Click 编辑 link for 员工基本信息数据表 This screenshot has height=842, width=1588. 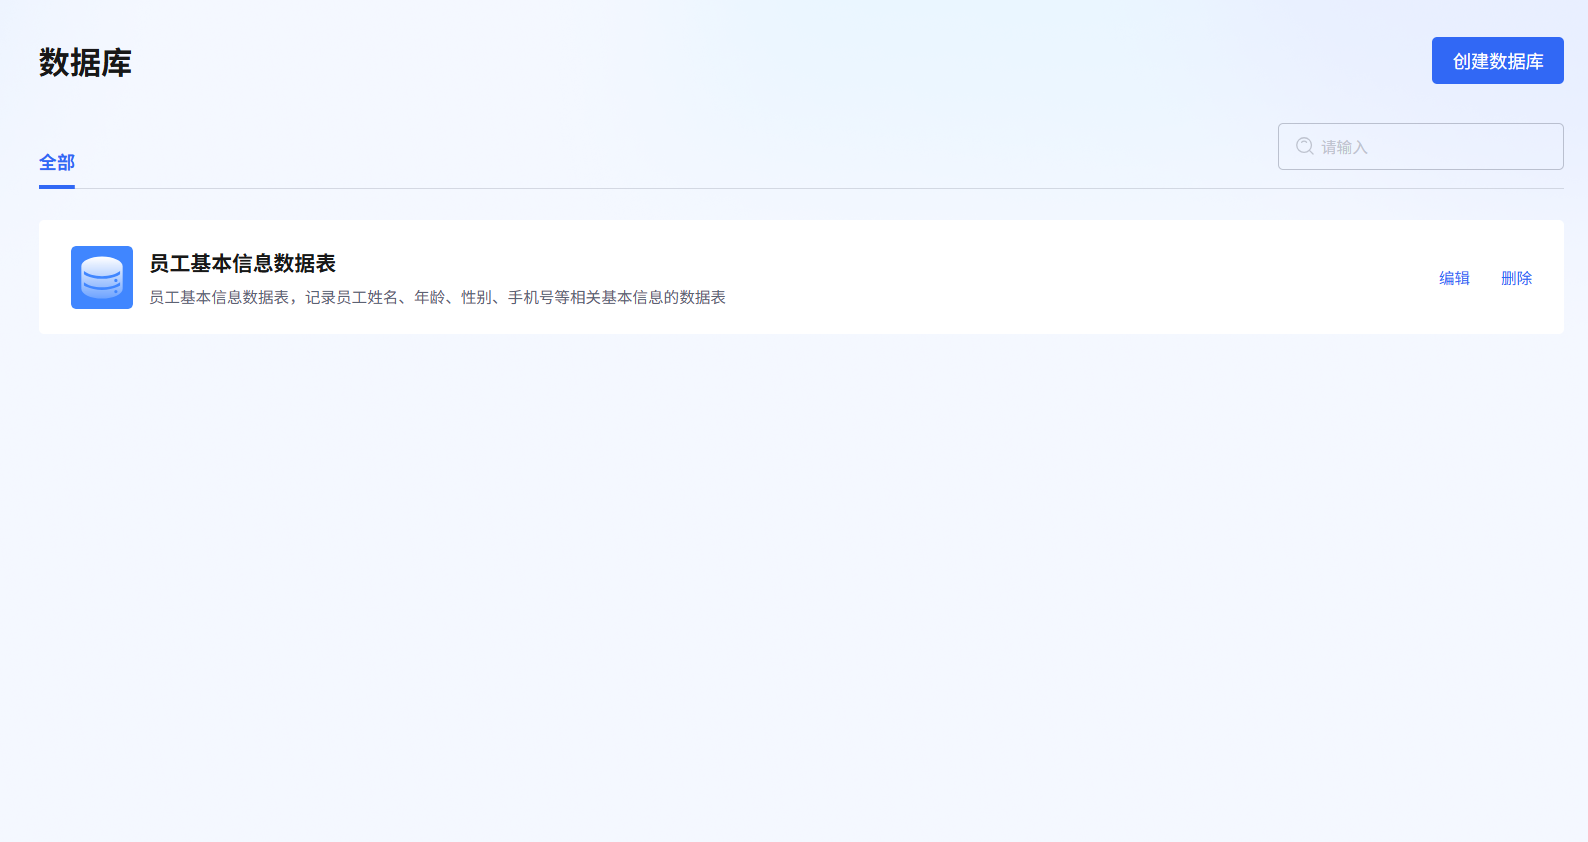tap(1454, 278)
